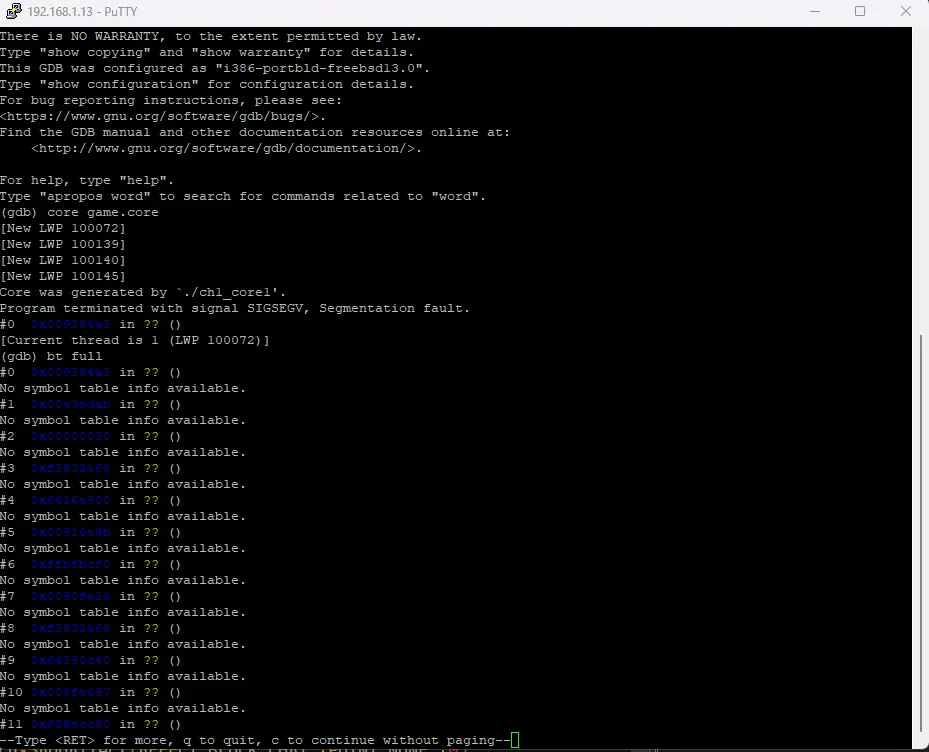
Task: Click the frame #10 address in backtrace
Action: [x=71, y=692]
